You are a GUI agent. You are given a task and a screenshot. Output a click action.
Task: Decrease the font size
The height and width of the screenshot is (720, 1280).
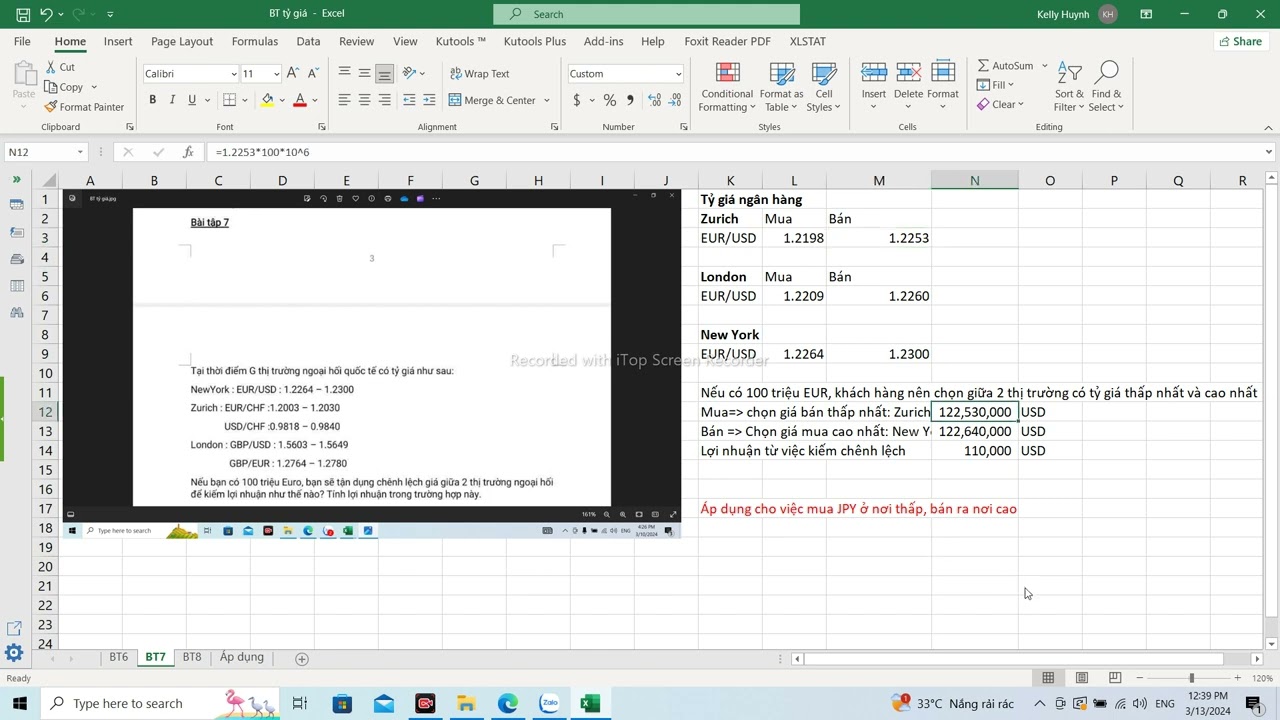pos(312,73)
